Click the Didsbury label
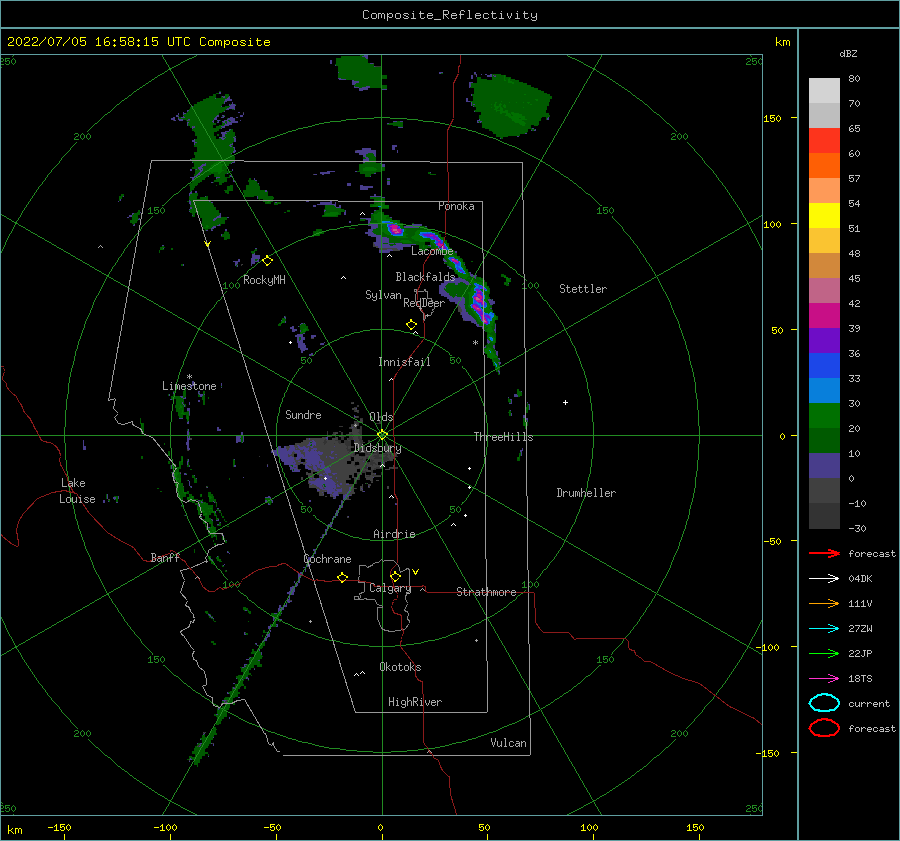This screenshot has height=841, width=900. point(378,448)
